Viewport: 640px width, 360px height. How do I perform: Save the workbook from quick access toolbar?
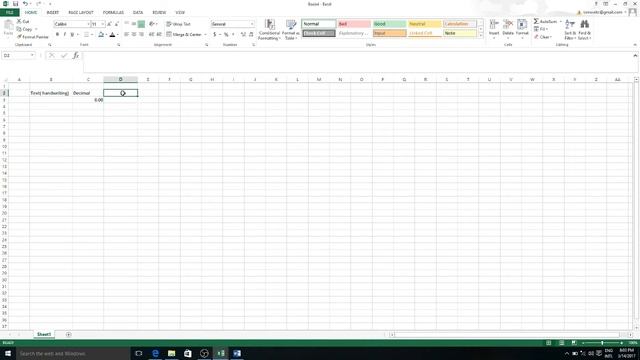click(x=16, y=4)
